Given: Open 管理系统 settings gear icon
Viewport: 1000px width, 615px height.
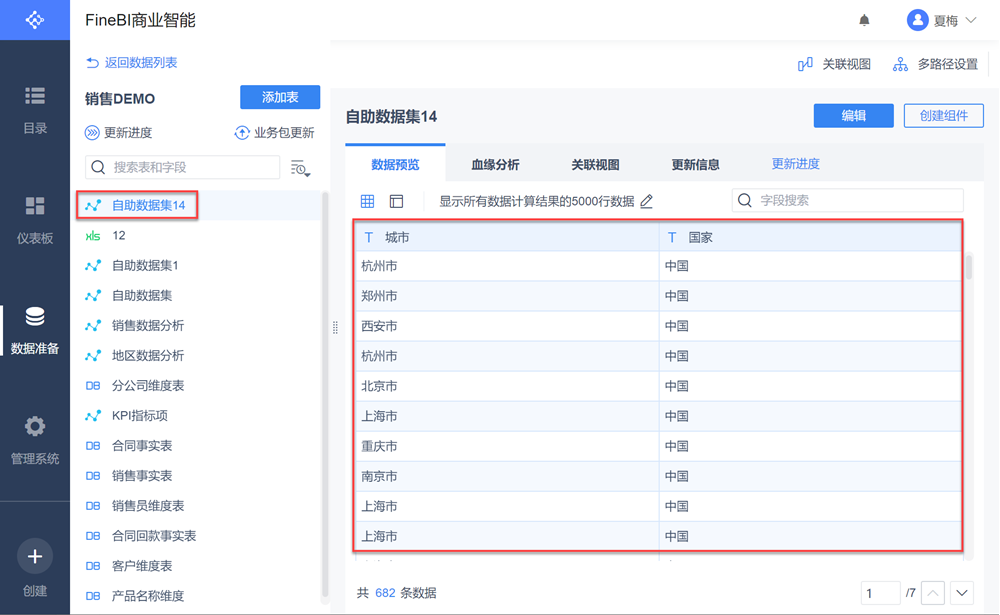Looking at the screenshot, I should (x=35, y=427).
